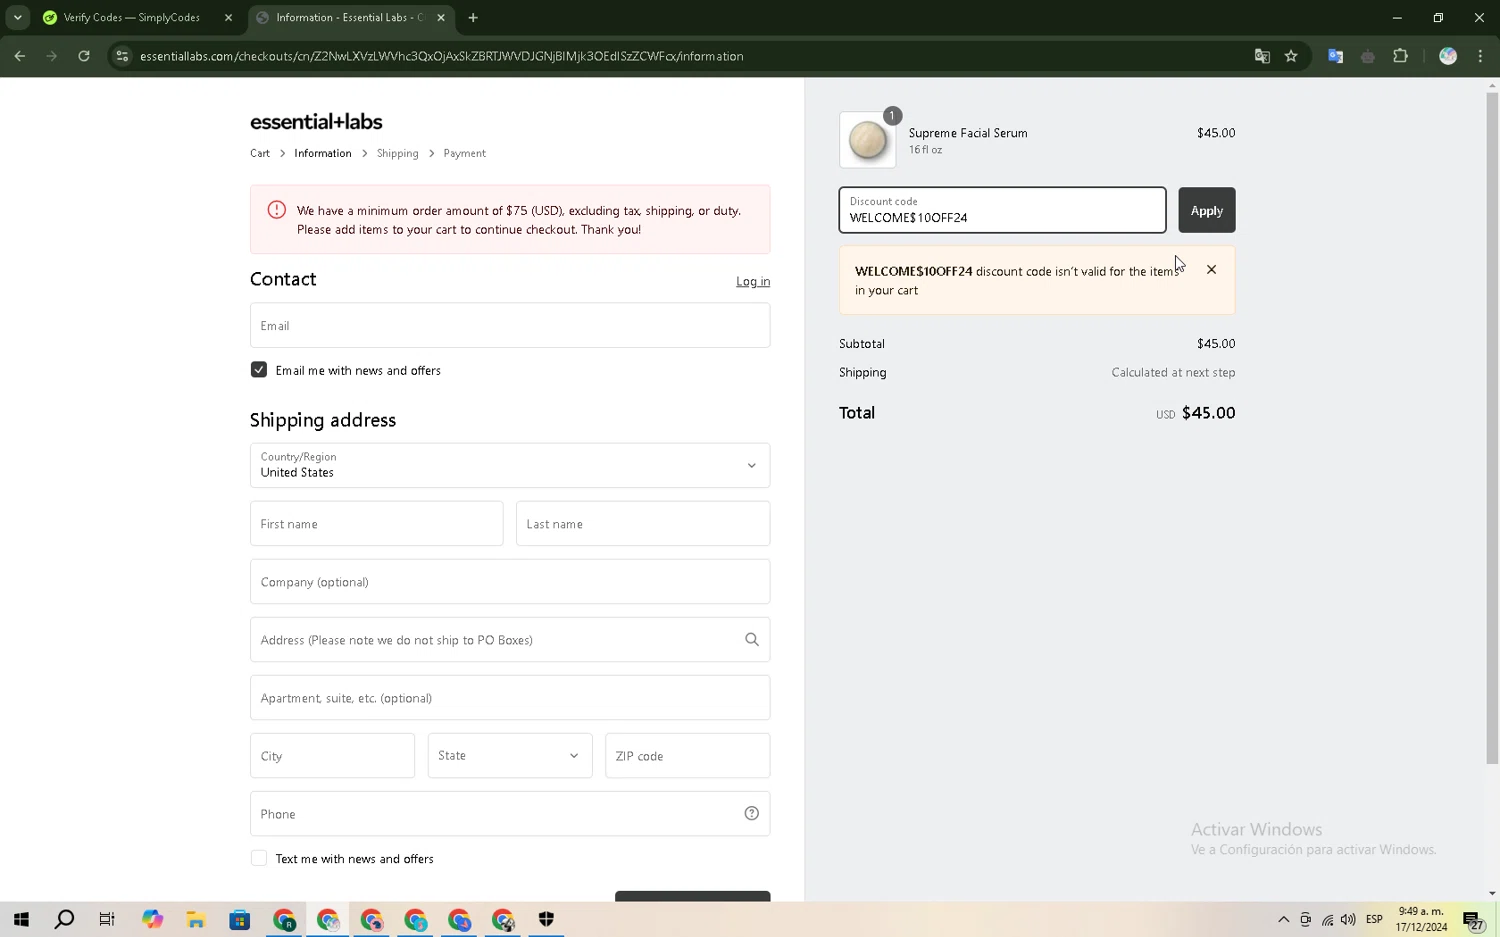Open network settings in system tray
Screen dimensions: 1500x937
tap(1327, 919)
